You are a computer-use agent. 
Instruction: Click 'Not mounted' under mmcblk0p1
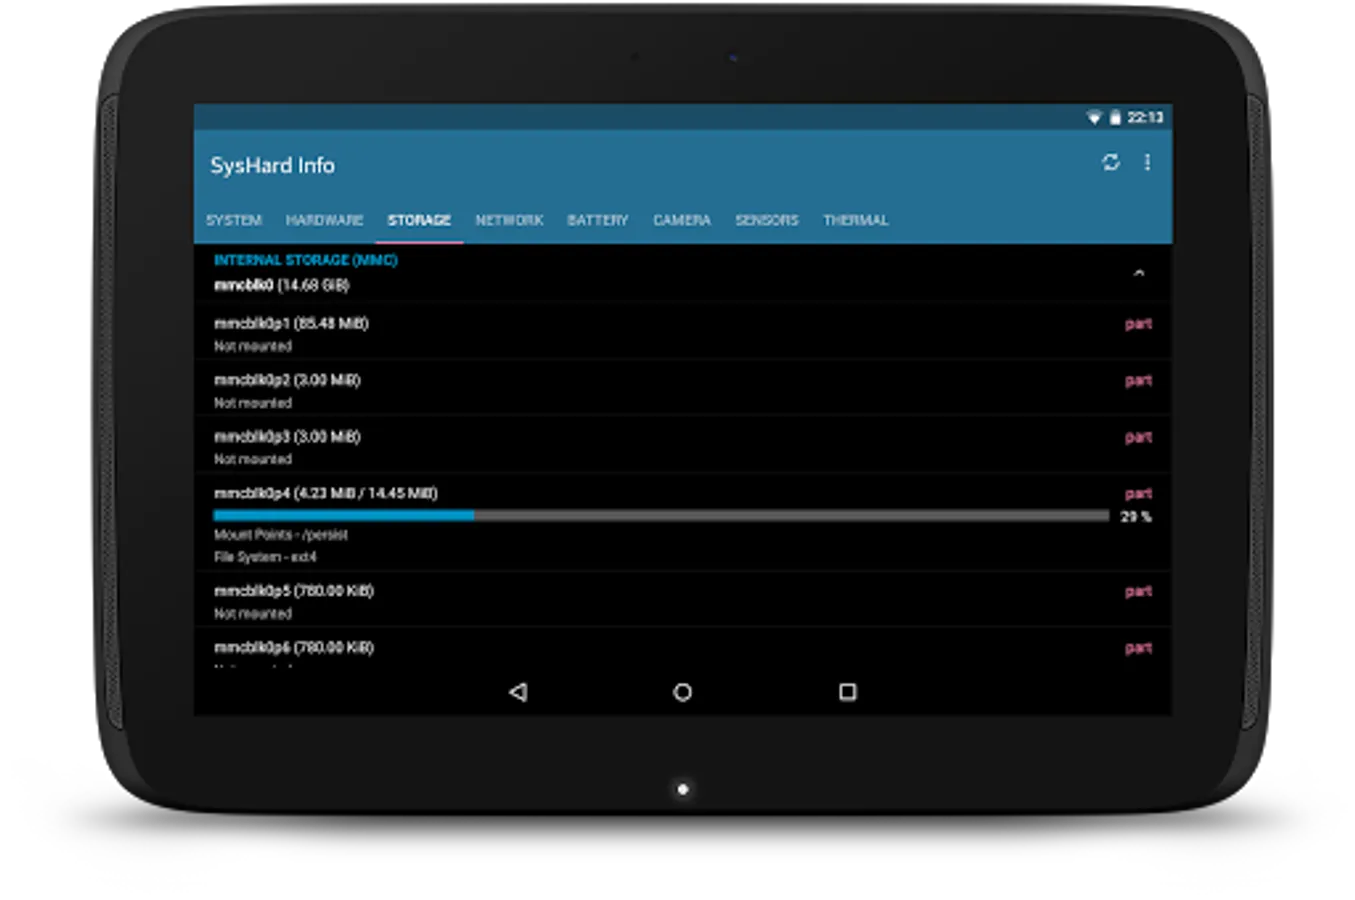[x=253, y=346]
